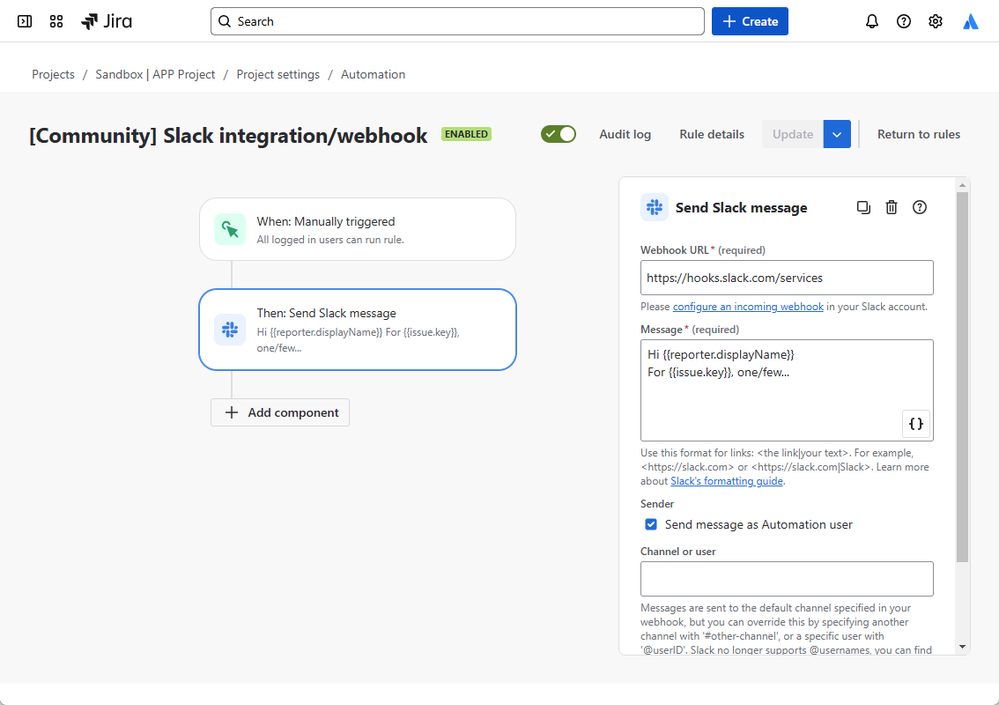Open help via the panel question mark icon
Viewport: 999px width, 705px height.
click(919, 207)
